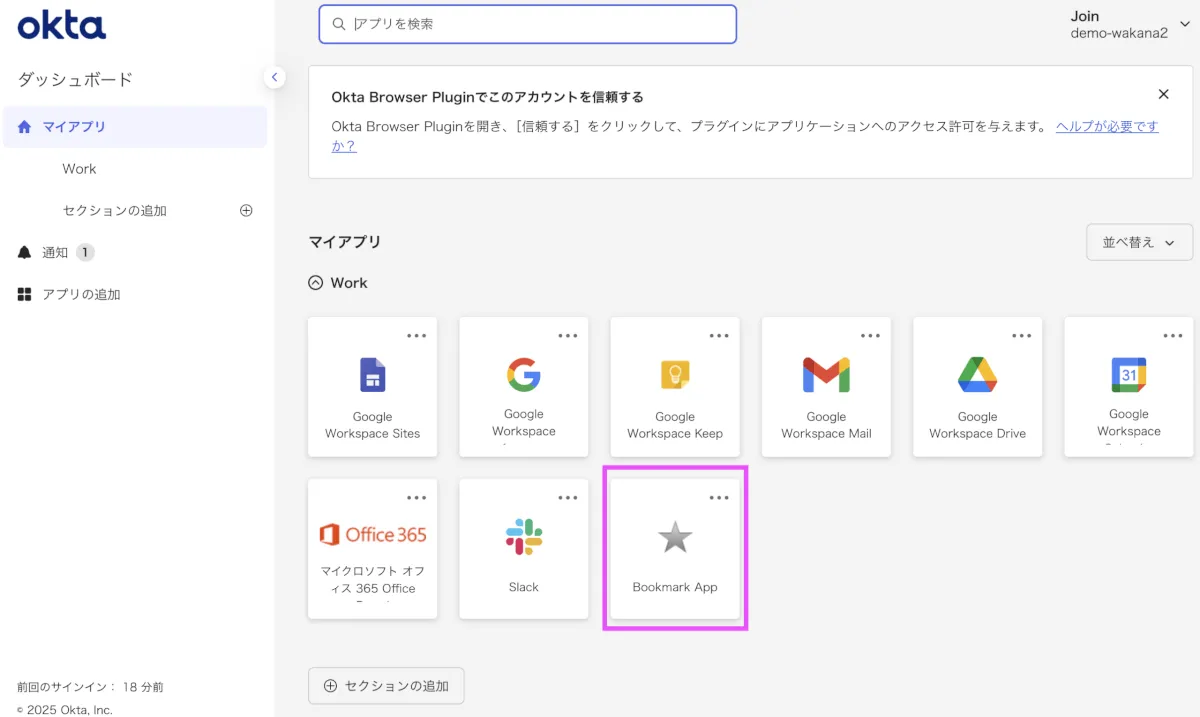The width and height of the screenshot is (1200, 717).
Task: Collapse the sidebar with the chevron button
Action: pyautogui.click(x=275, y=77)
